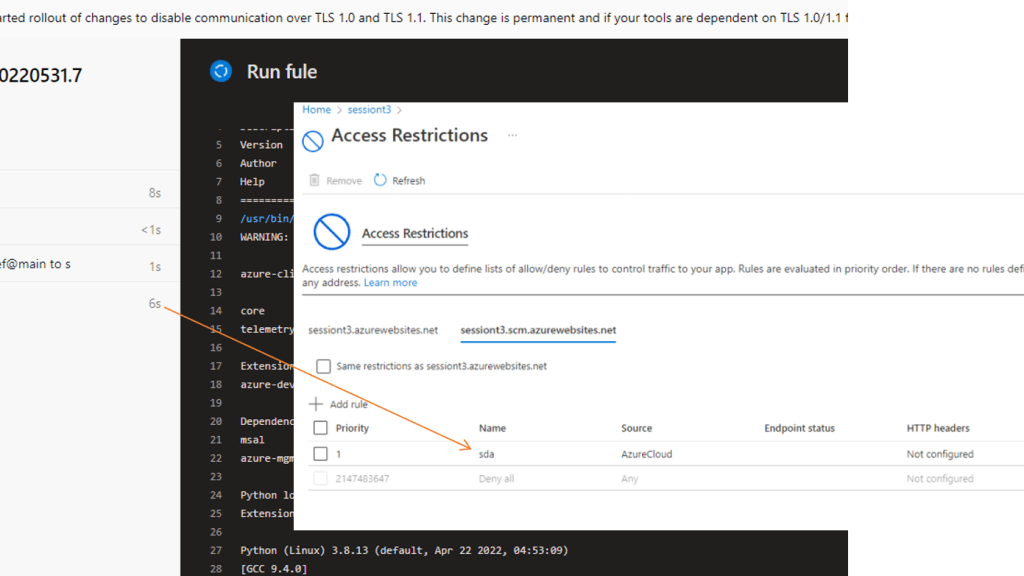Toggle the select-all checkbox in Priority header

coord(320,428)
